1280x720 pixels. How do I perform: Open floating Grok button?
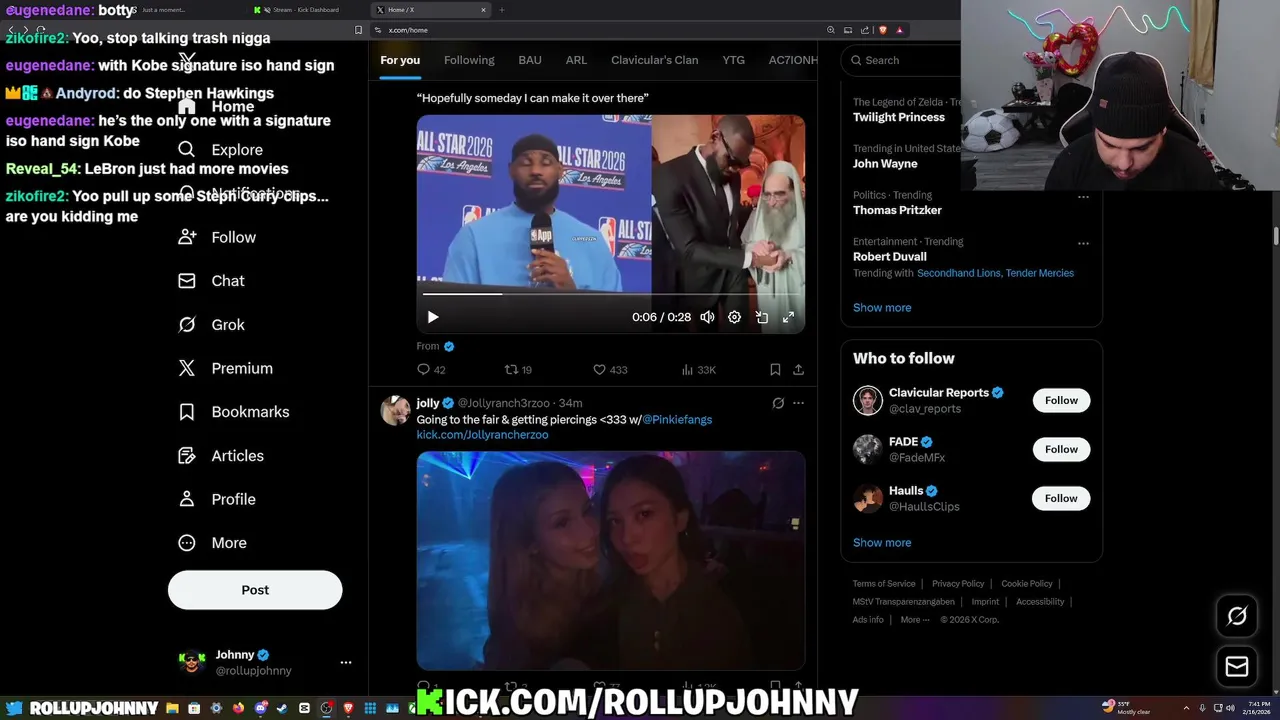click(1237, 617)
